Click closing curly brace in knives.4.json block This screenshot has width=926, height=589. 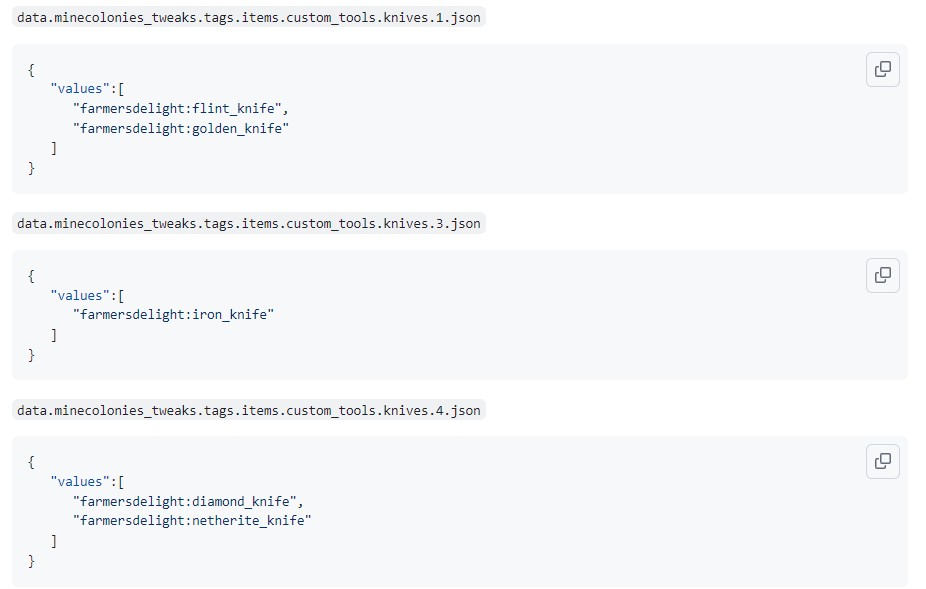(32, 560)
